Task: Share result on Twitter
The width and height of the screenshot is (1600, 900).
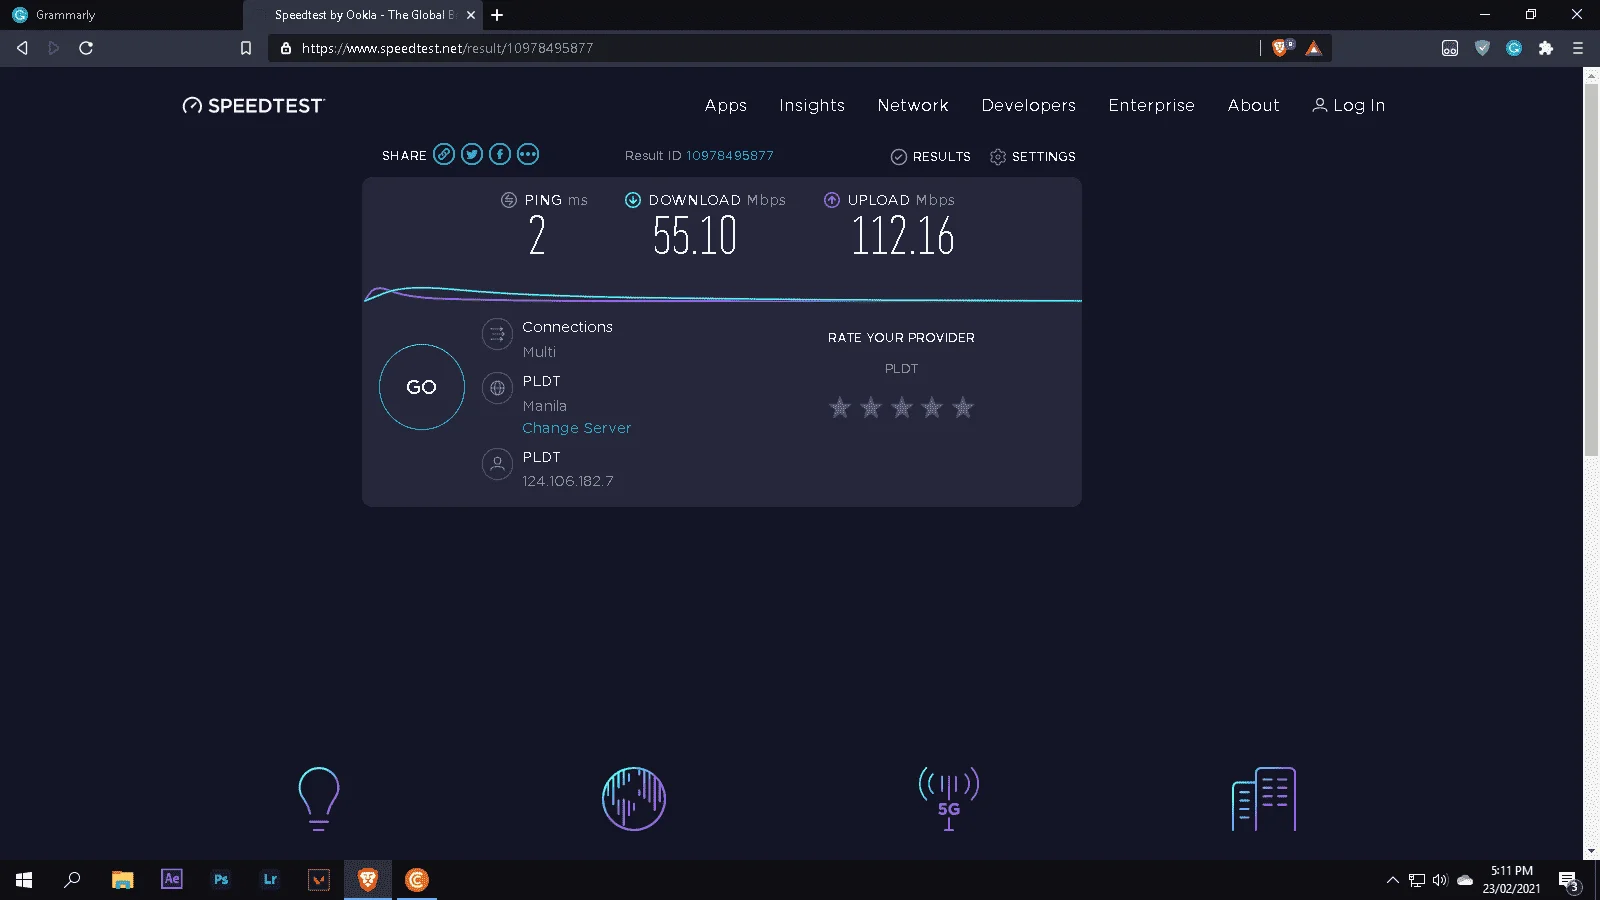Action: tap(472, 154)
